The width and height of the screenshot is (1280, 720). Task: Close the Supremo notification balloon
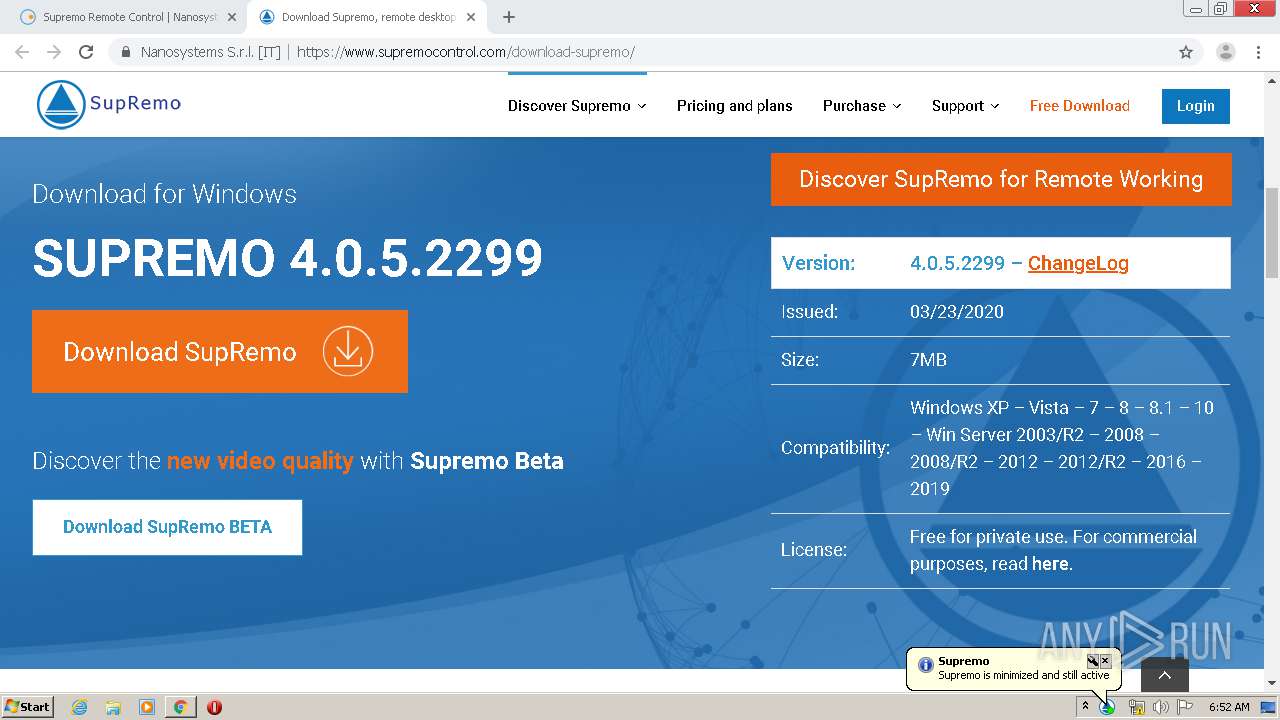(x=1105, y=661)
